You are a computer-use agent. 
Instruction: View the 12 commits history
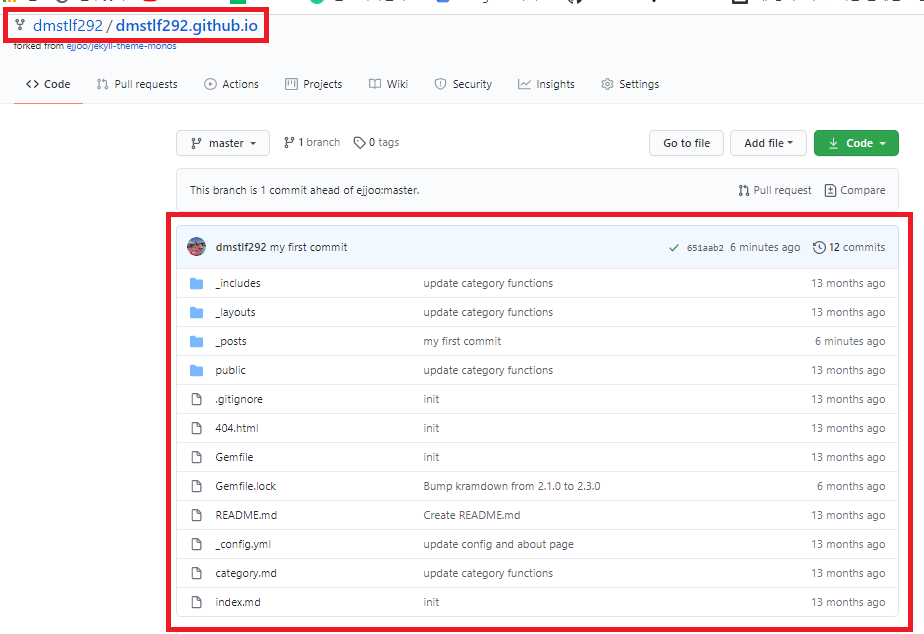(x=849, y=247)
